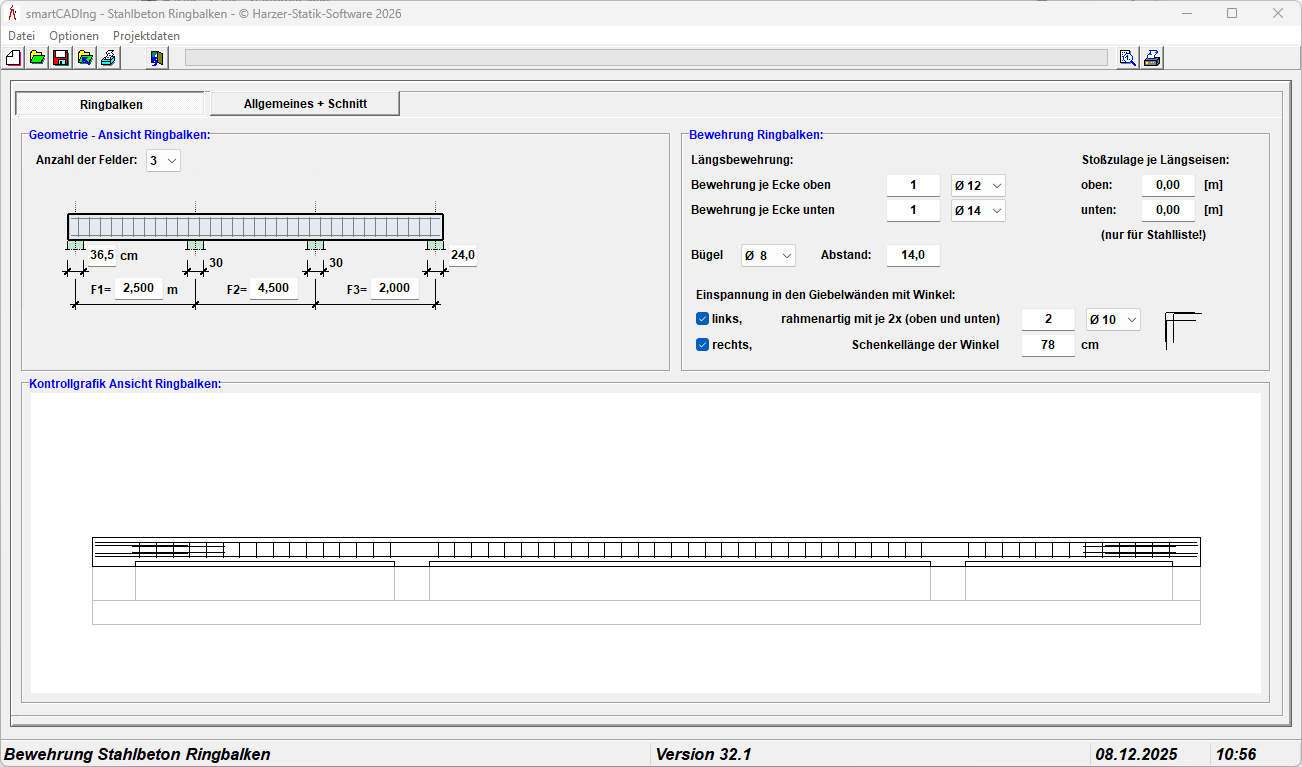Click the F2 span length field

tap(274, 288)
